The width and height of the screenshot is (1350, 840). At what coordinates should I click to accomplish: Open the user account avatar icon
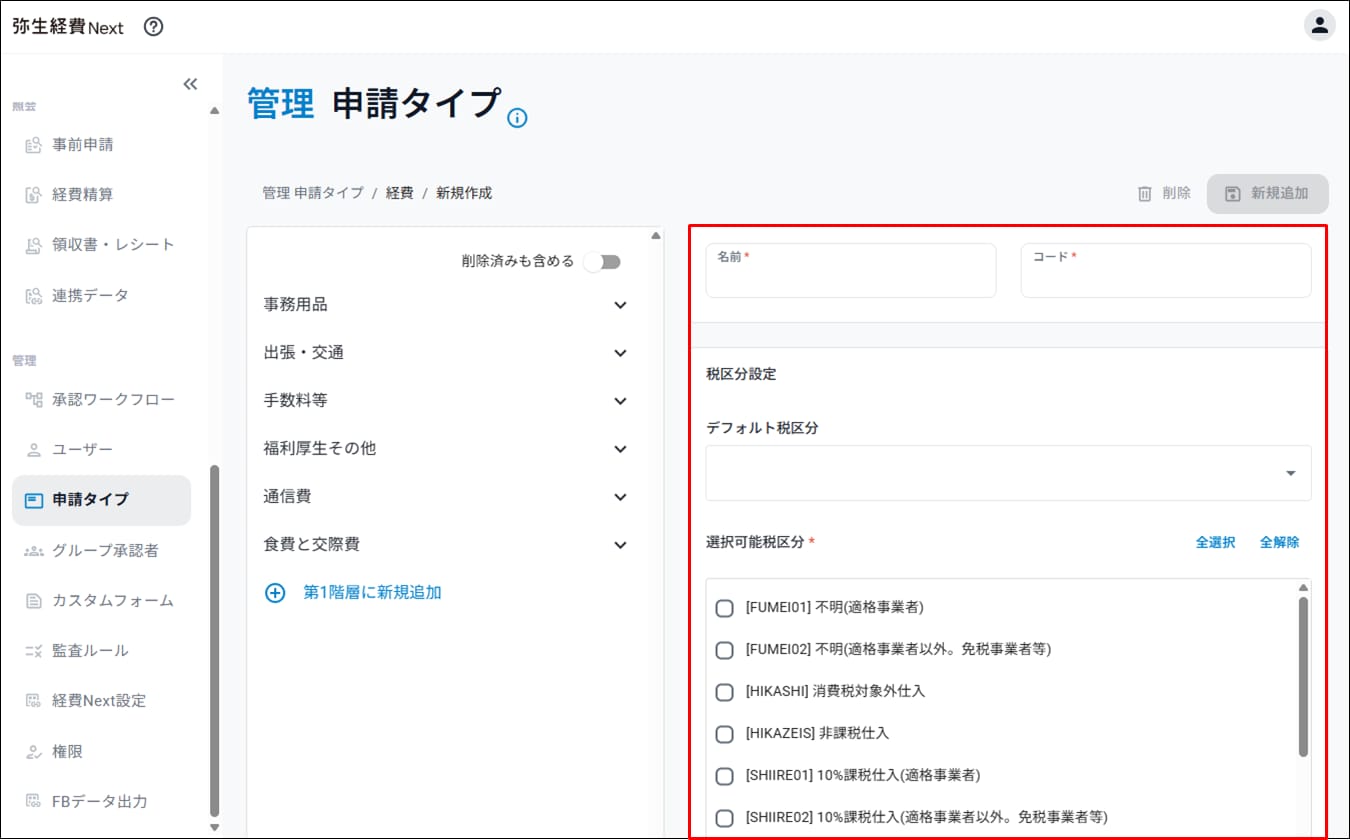tap(1319, 26)
